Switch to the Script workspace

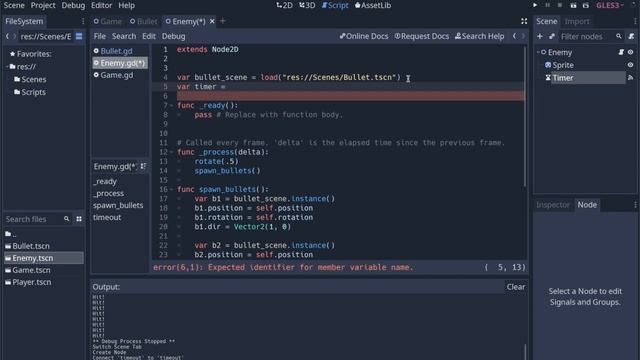pos(335,5)
